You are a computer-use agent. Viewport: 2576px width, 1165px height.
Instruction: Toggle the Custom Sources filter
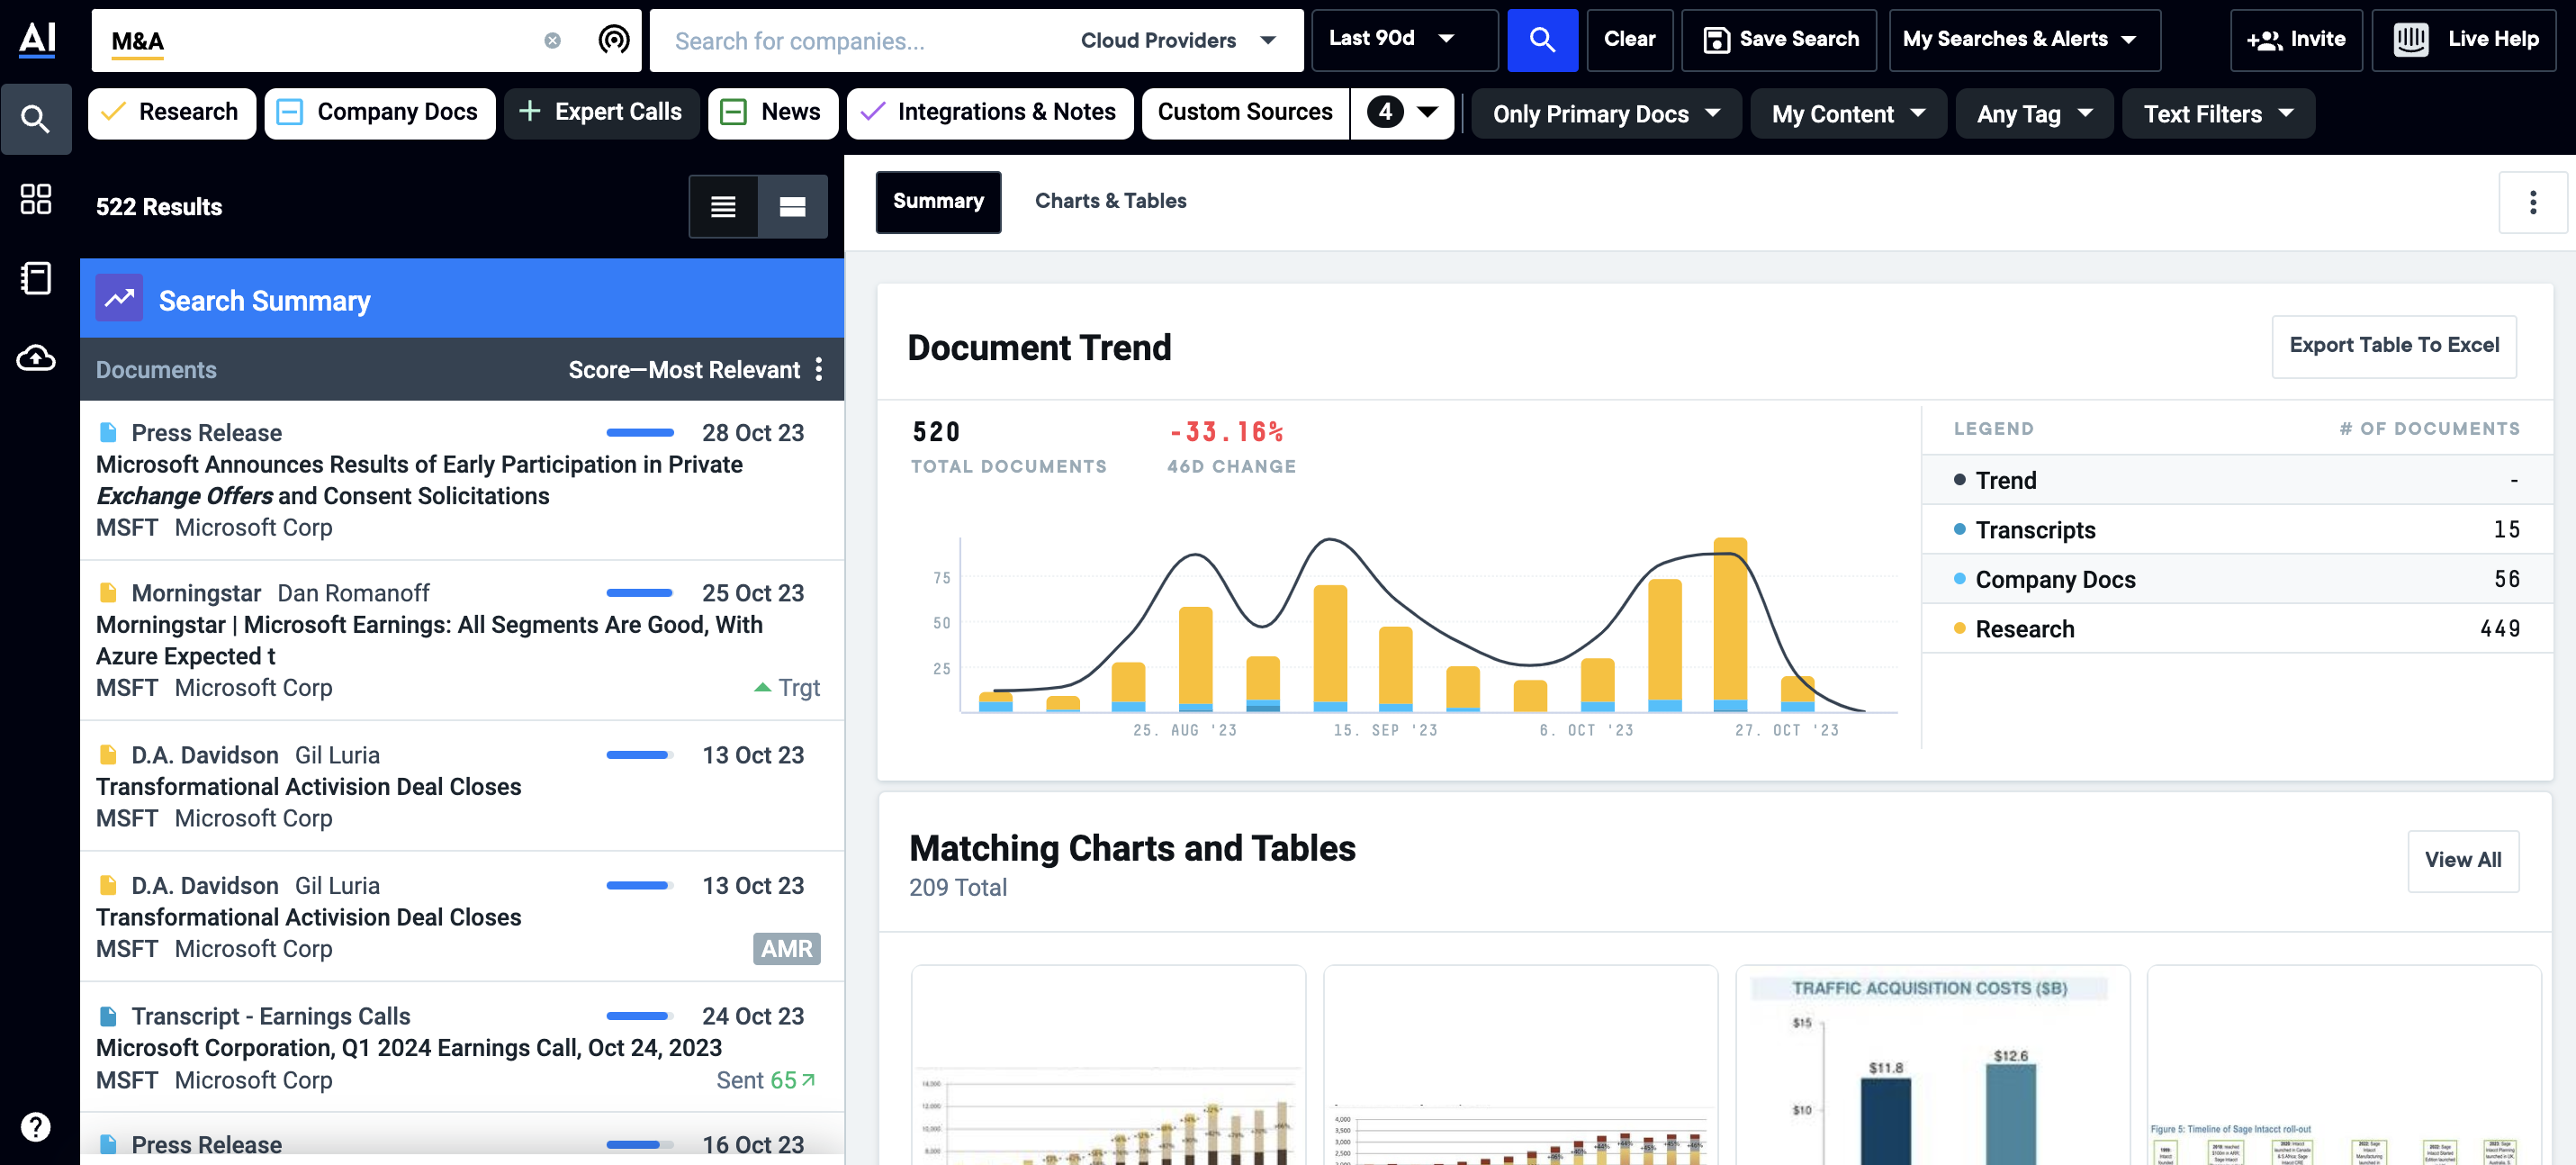(1246, 113)
